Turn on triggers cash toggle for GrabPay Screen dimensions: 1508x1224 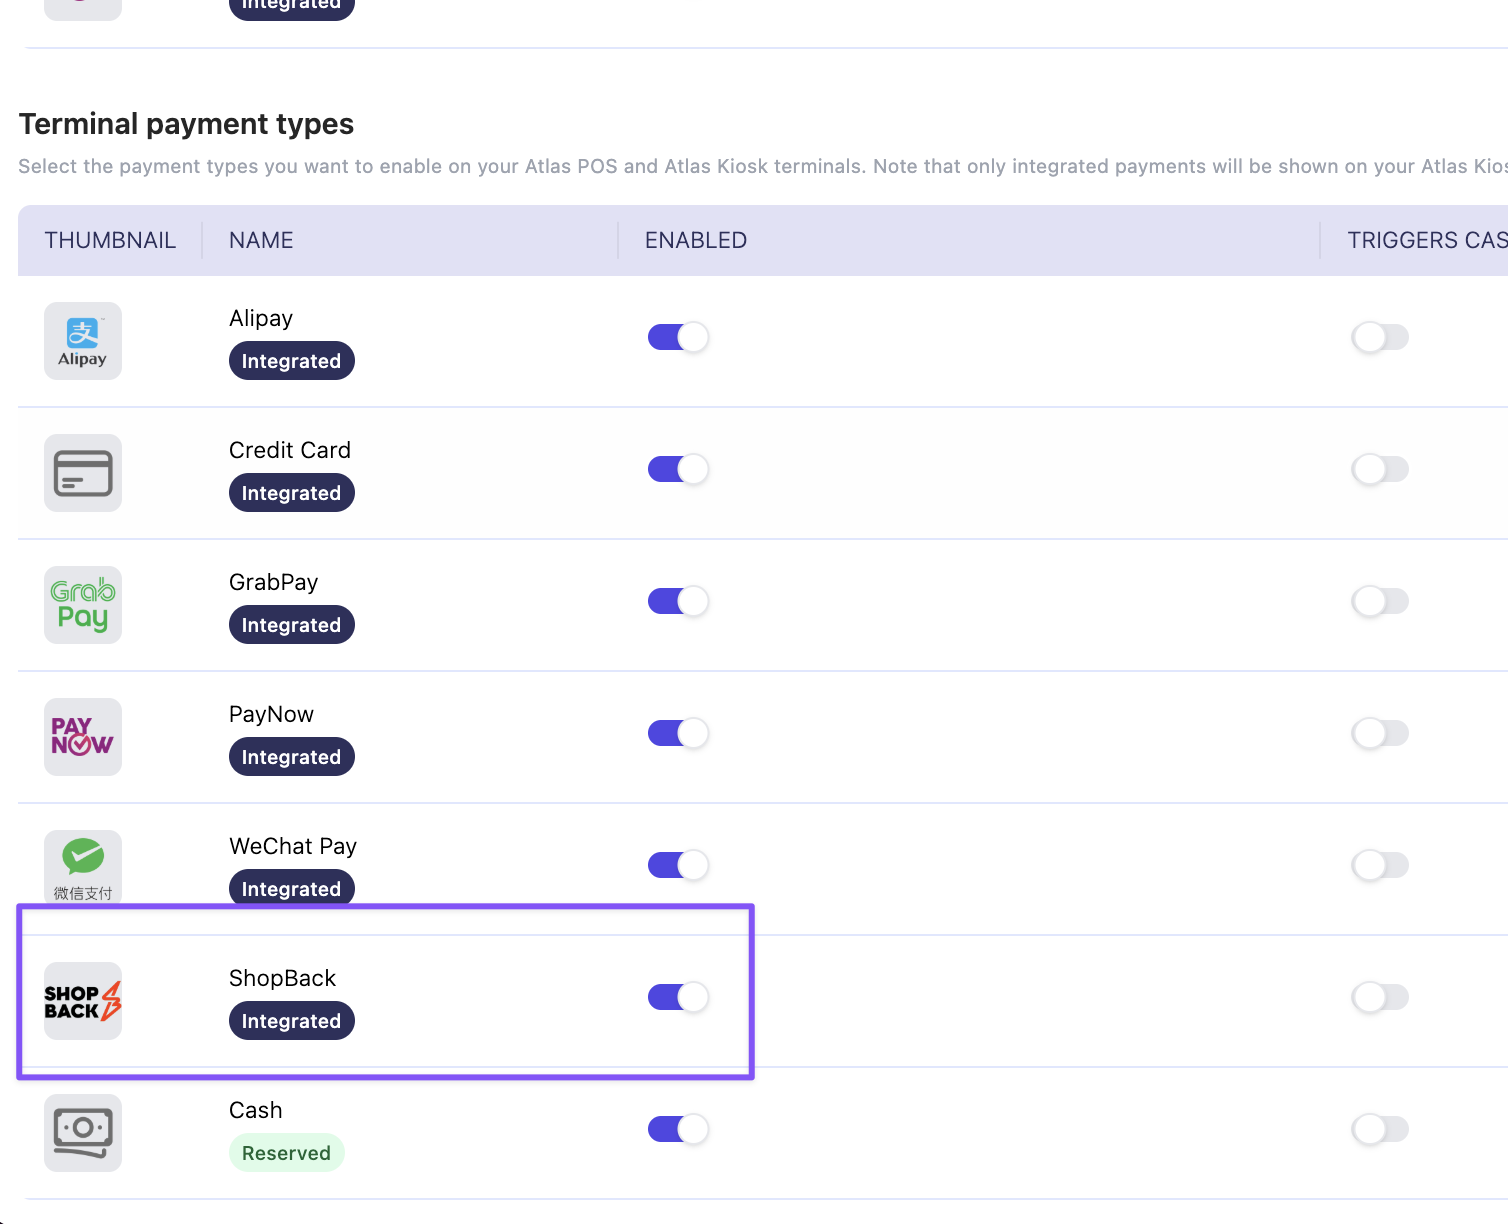coord(1380,601)
